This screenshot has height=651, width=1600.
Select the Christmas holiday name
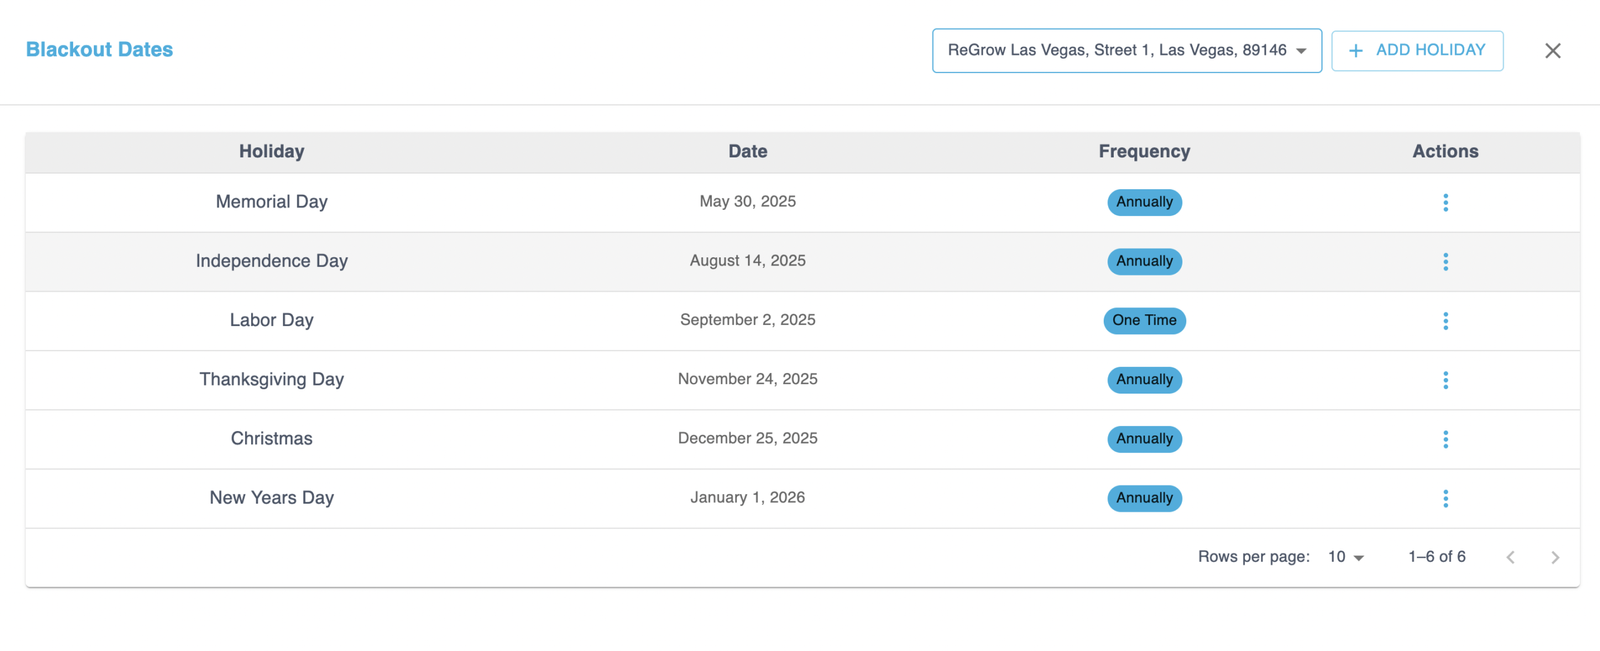271,439
